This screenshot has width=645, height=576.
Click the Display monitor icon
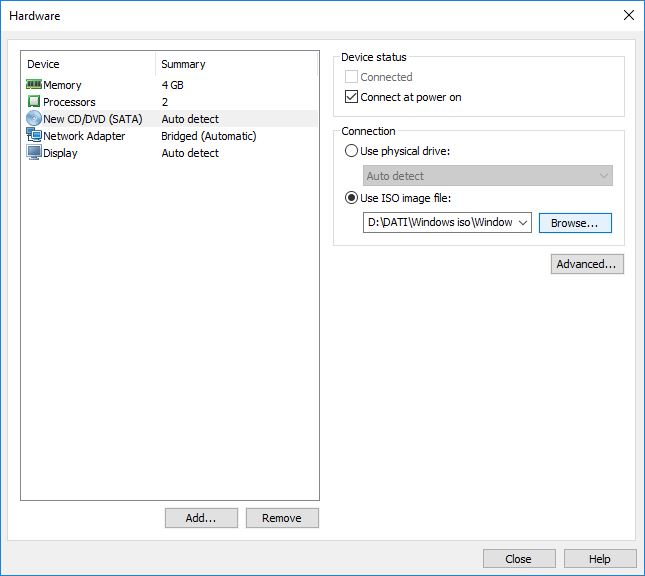tap(34, 152)
